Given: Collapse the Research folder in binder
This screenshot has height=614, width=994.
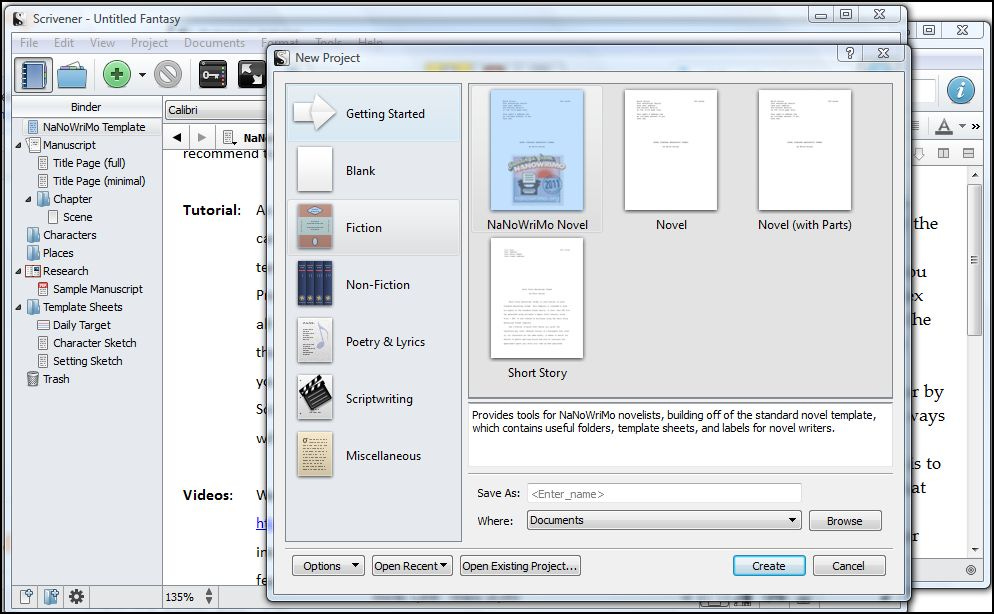Looking at the screenshot, I should (x=18, y=271).
